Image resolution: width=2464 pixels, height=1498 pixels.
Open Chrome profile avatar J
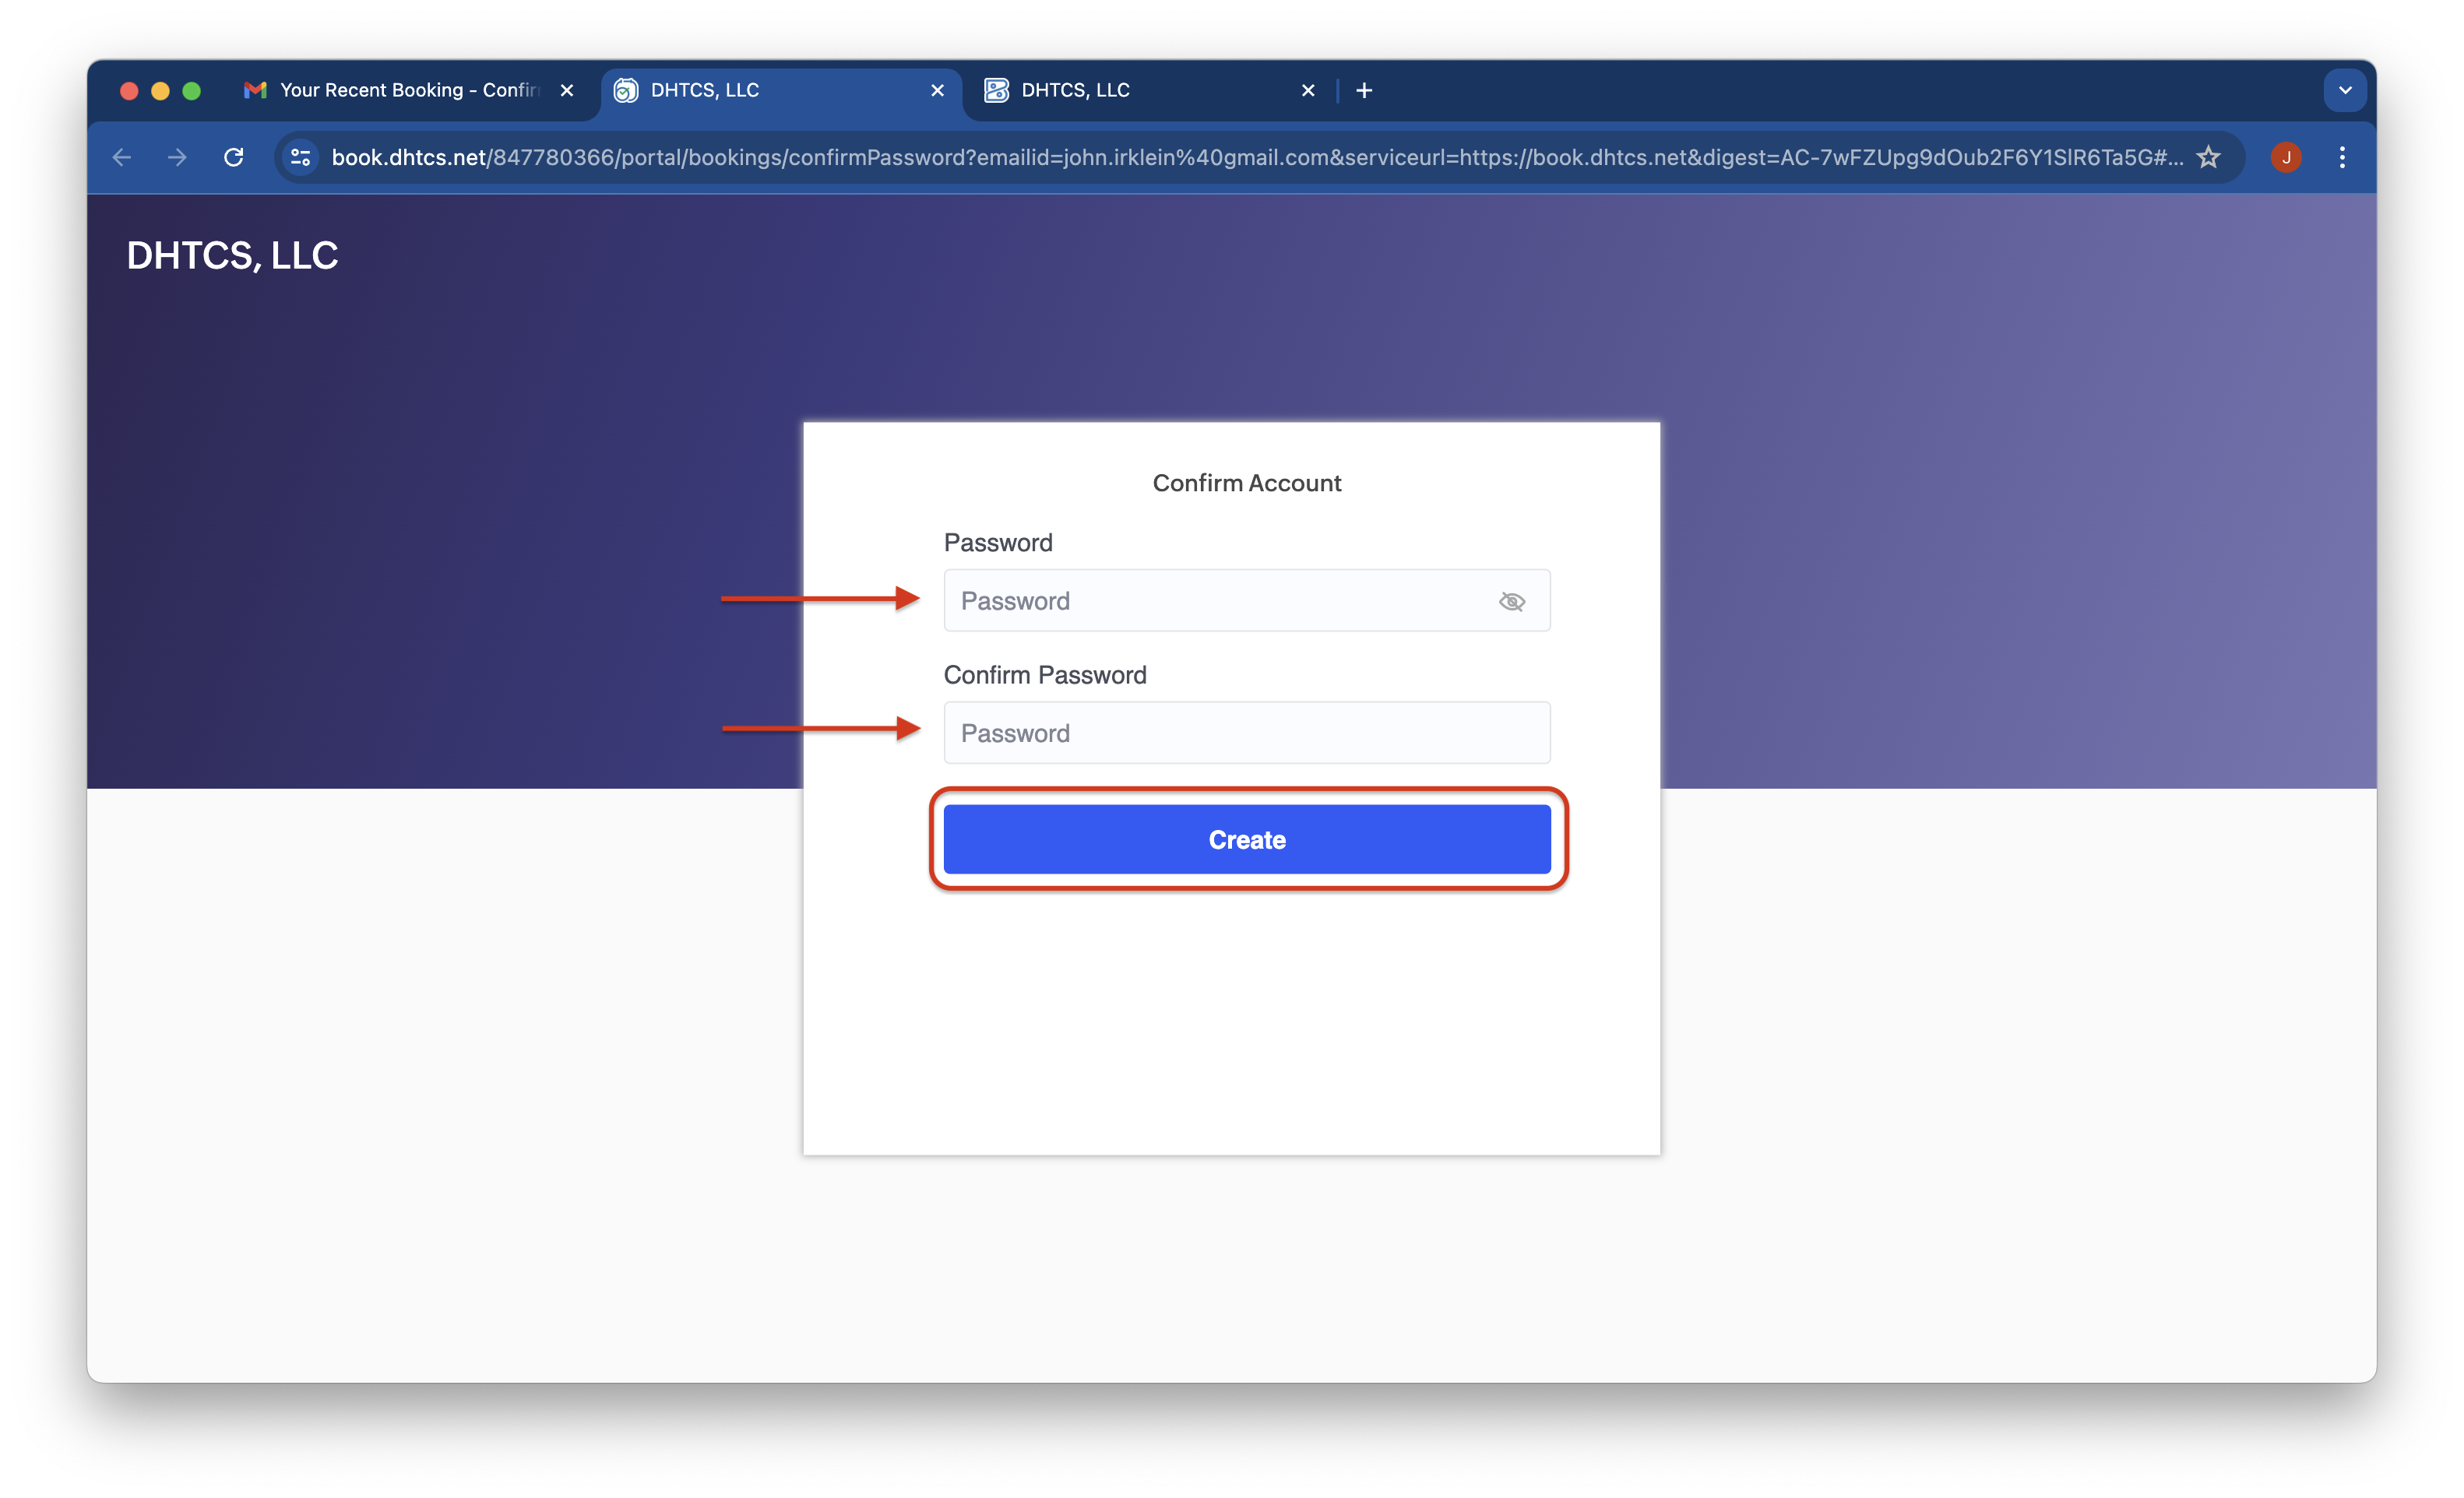[x=2285, y=157]
